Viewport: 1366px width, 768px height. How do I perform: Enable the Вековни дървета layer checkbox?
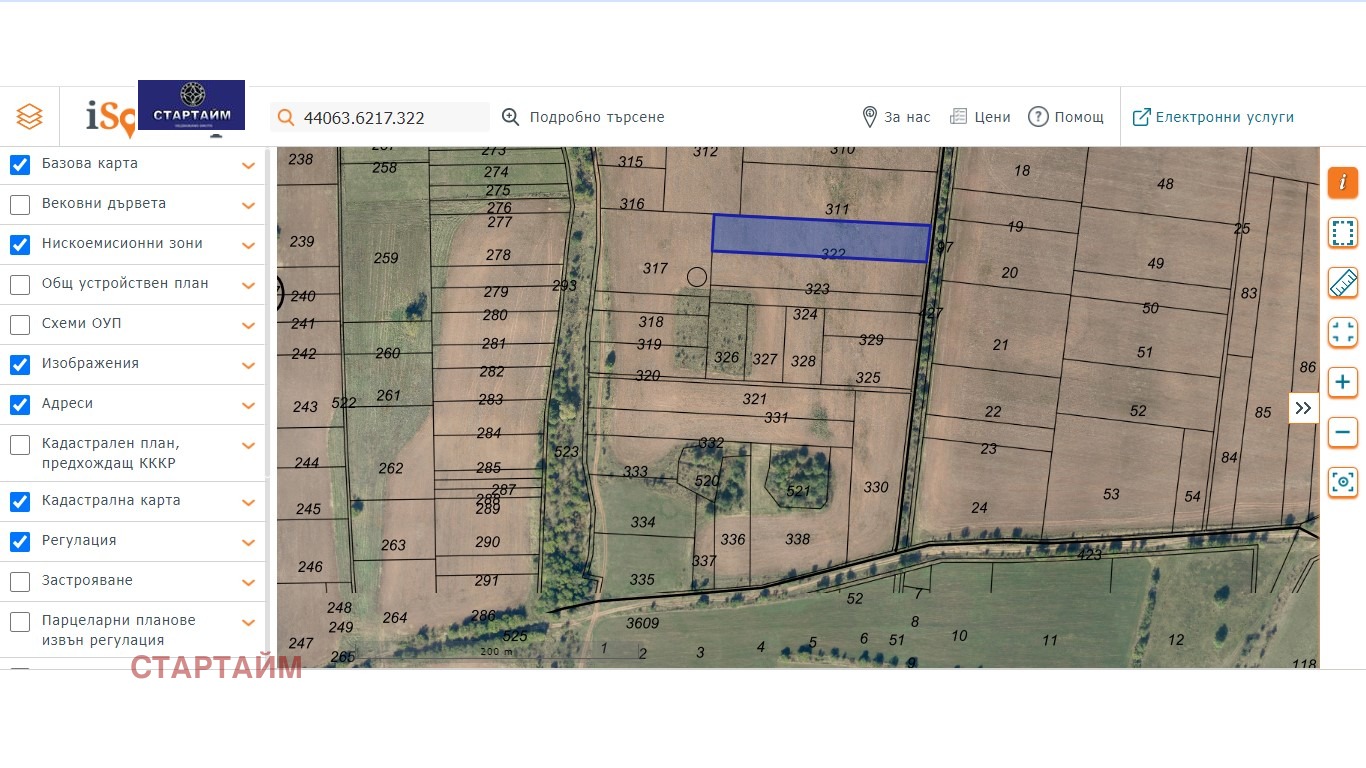tap(20, 204)
